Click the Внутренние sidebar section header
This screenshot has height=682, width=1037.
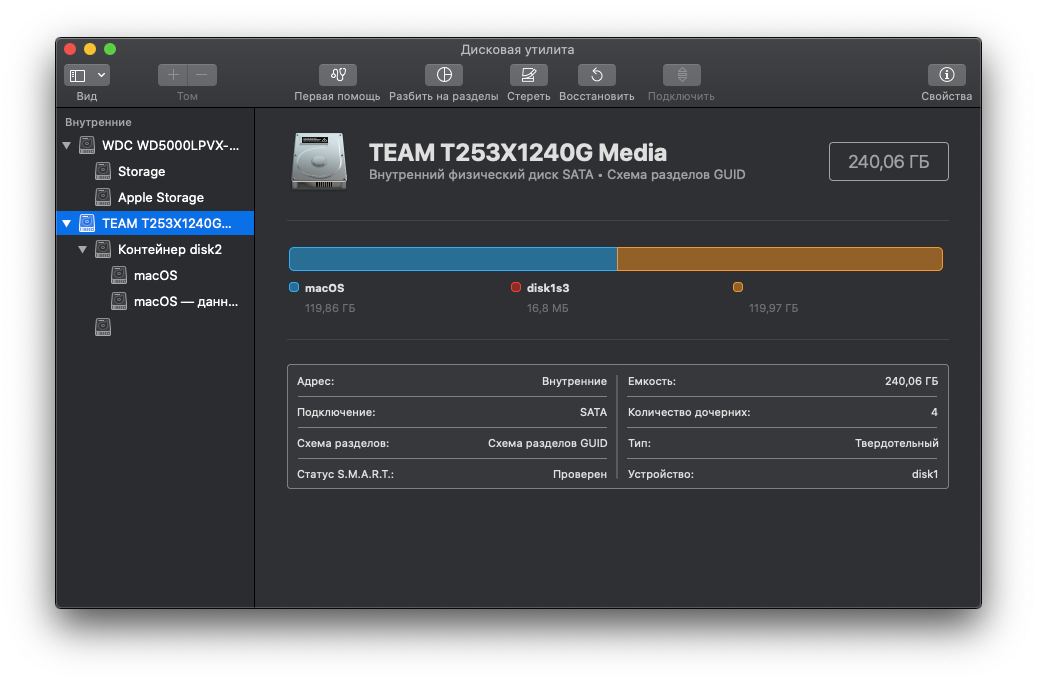click(98, 122)
